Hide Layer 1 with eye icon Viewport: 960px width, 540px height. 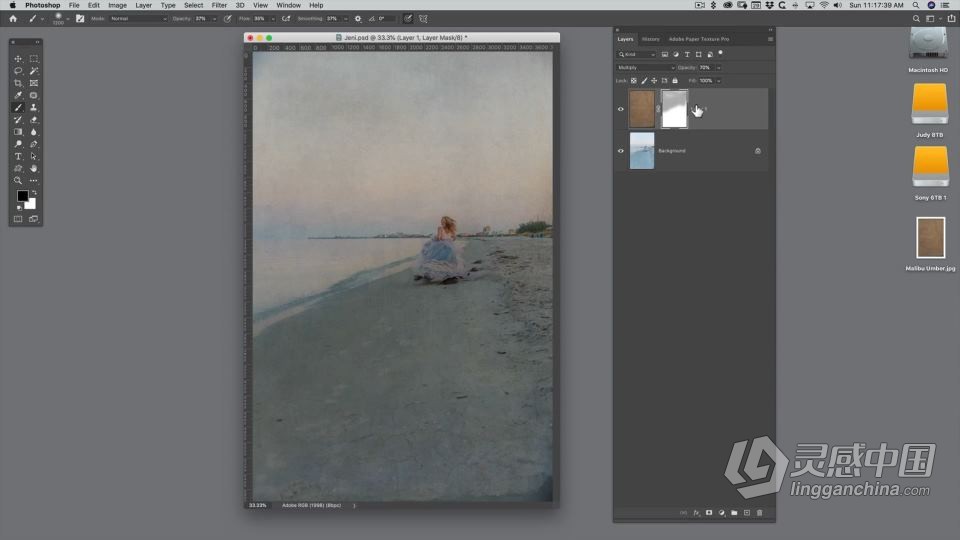coord(620,109)
